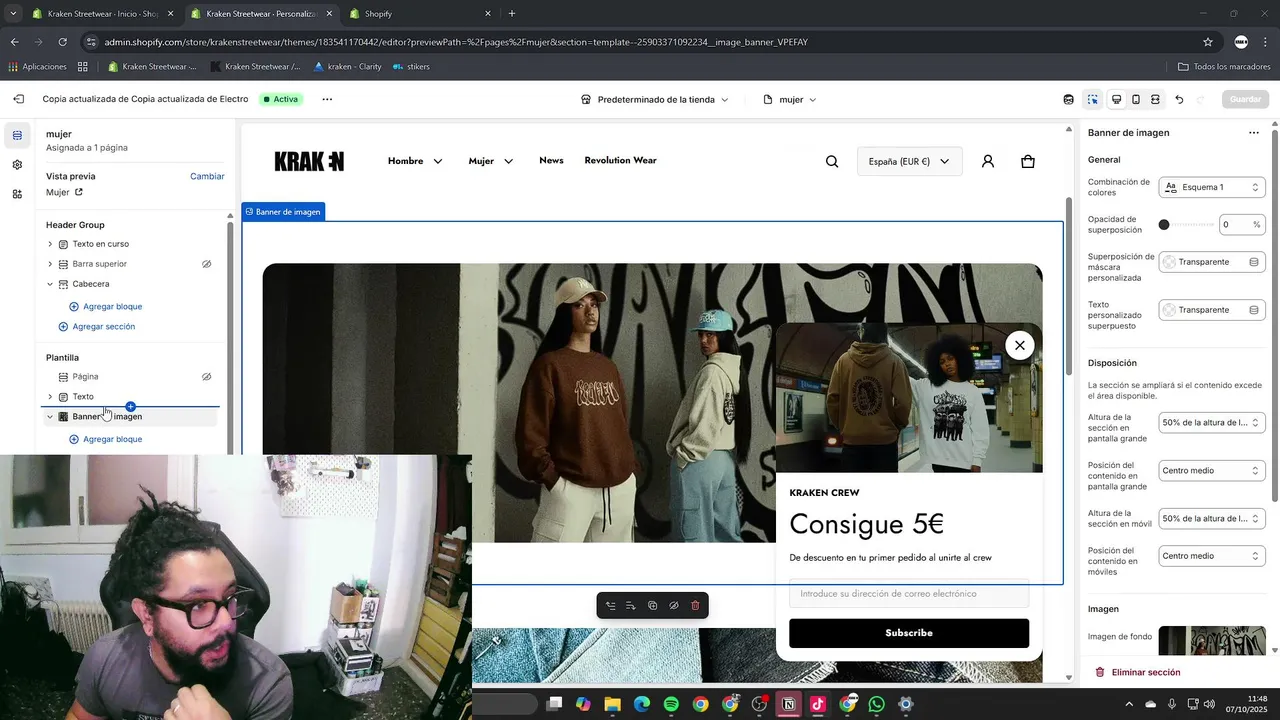
Task: Click the undo arrow
Action: (x=1179, y=99)
